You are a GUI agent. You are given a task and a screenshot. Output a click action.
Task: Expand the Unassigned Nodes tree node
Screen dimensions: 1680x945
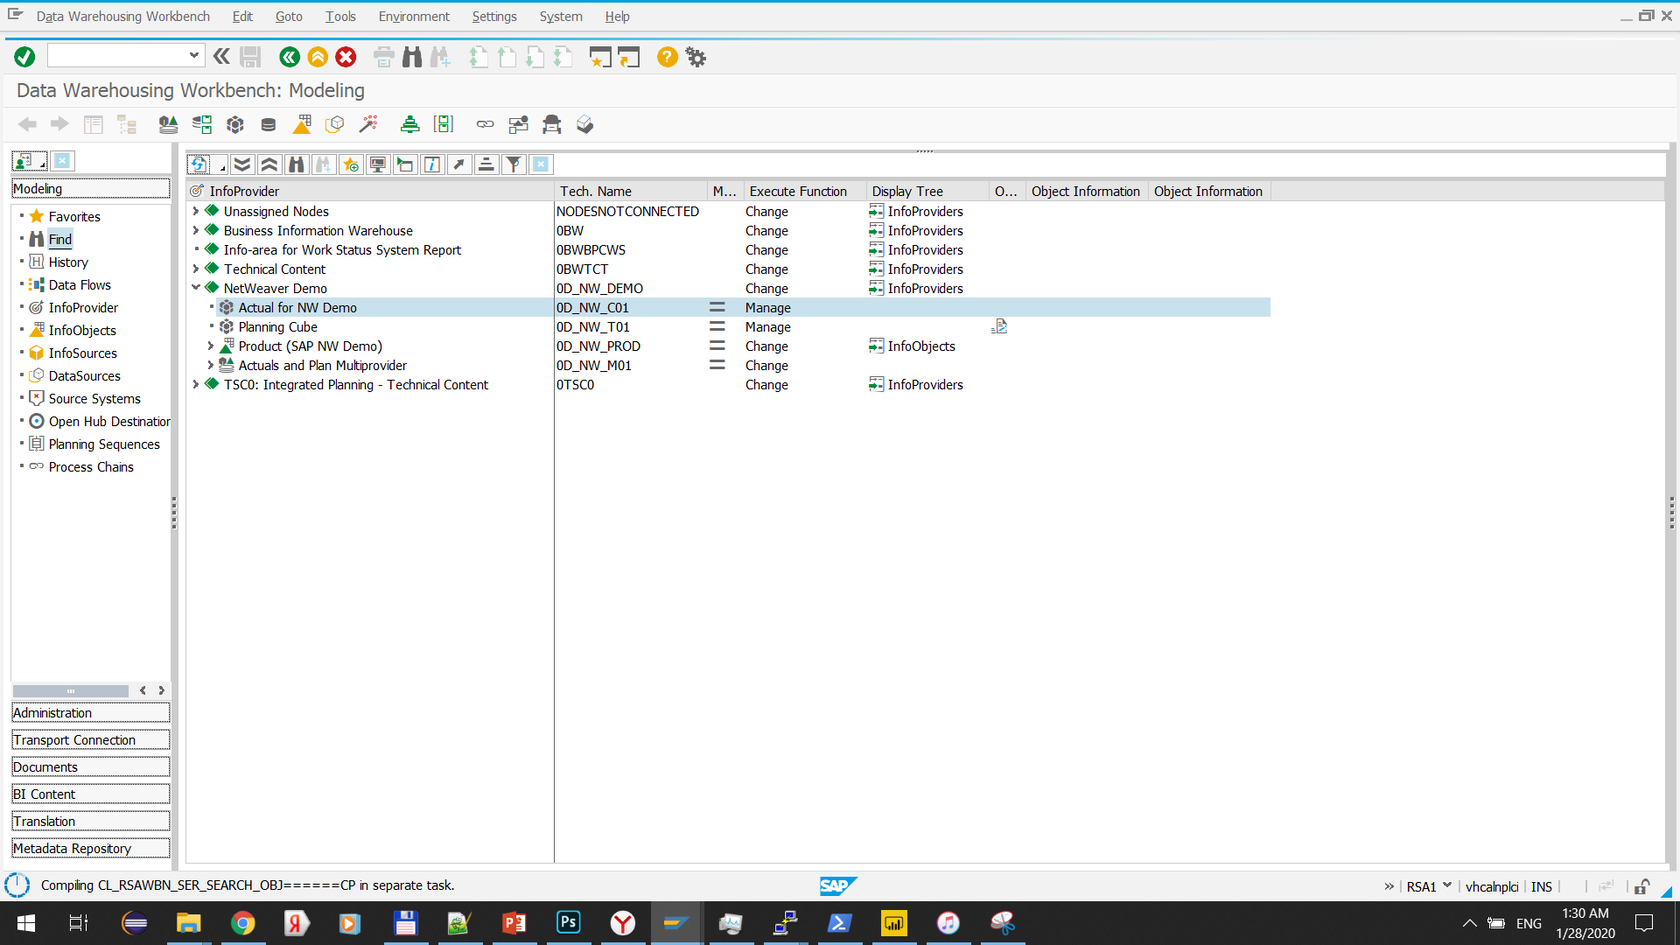tap(196, 211)
